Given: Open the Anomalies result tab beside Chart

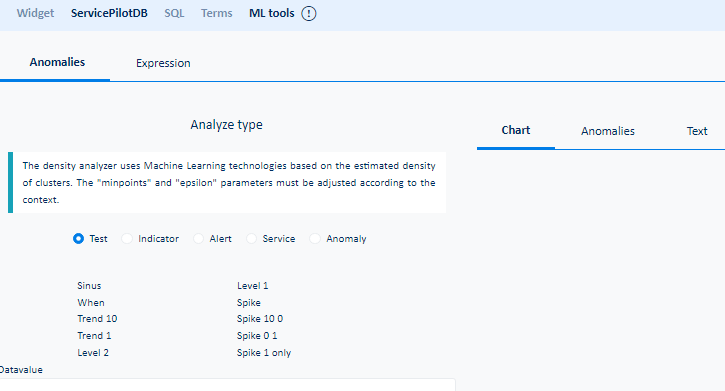Looking at the screenshot, I should coord(608,131).
